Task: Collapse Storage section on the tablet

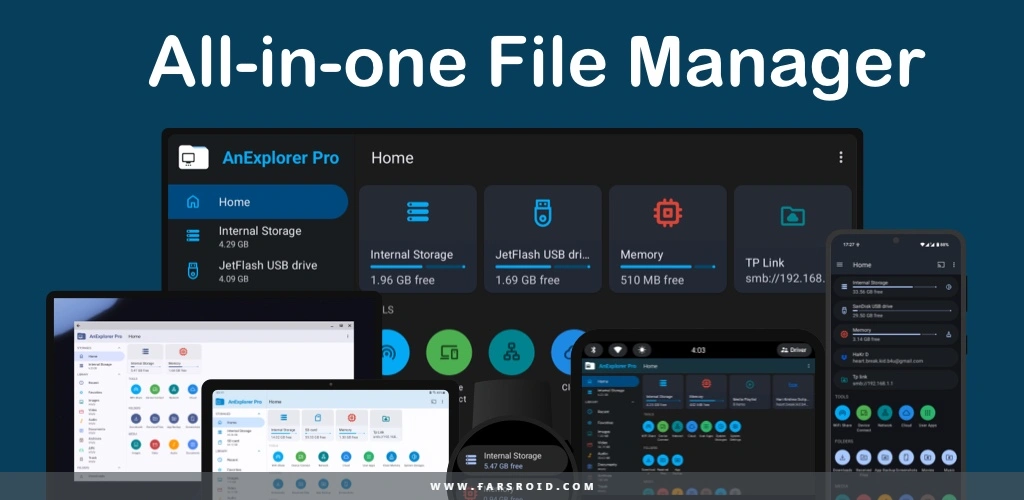Action: 259,414
